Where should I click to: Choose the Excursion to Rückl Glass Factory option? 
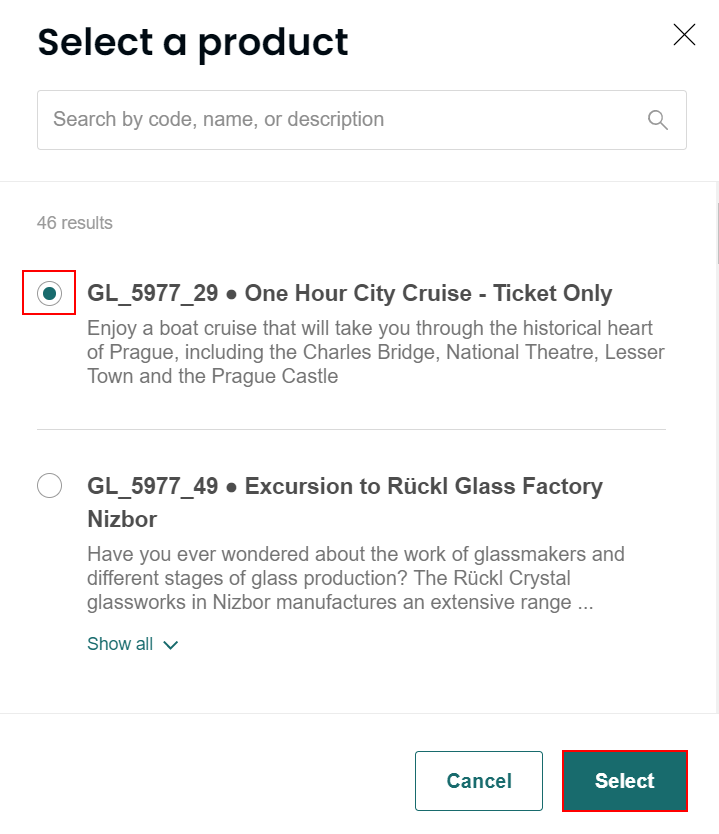click(x=49, y=486)
